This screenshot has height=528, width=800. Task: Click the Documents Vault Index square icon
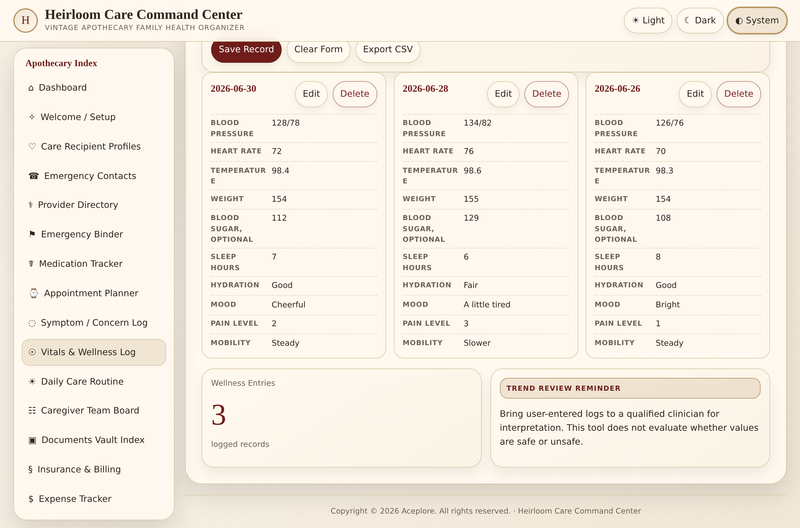tap(32, 440)
